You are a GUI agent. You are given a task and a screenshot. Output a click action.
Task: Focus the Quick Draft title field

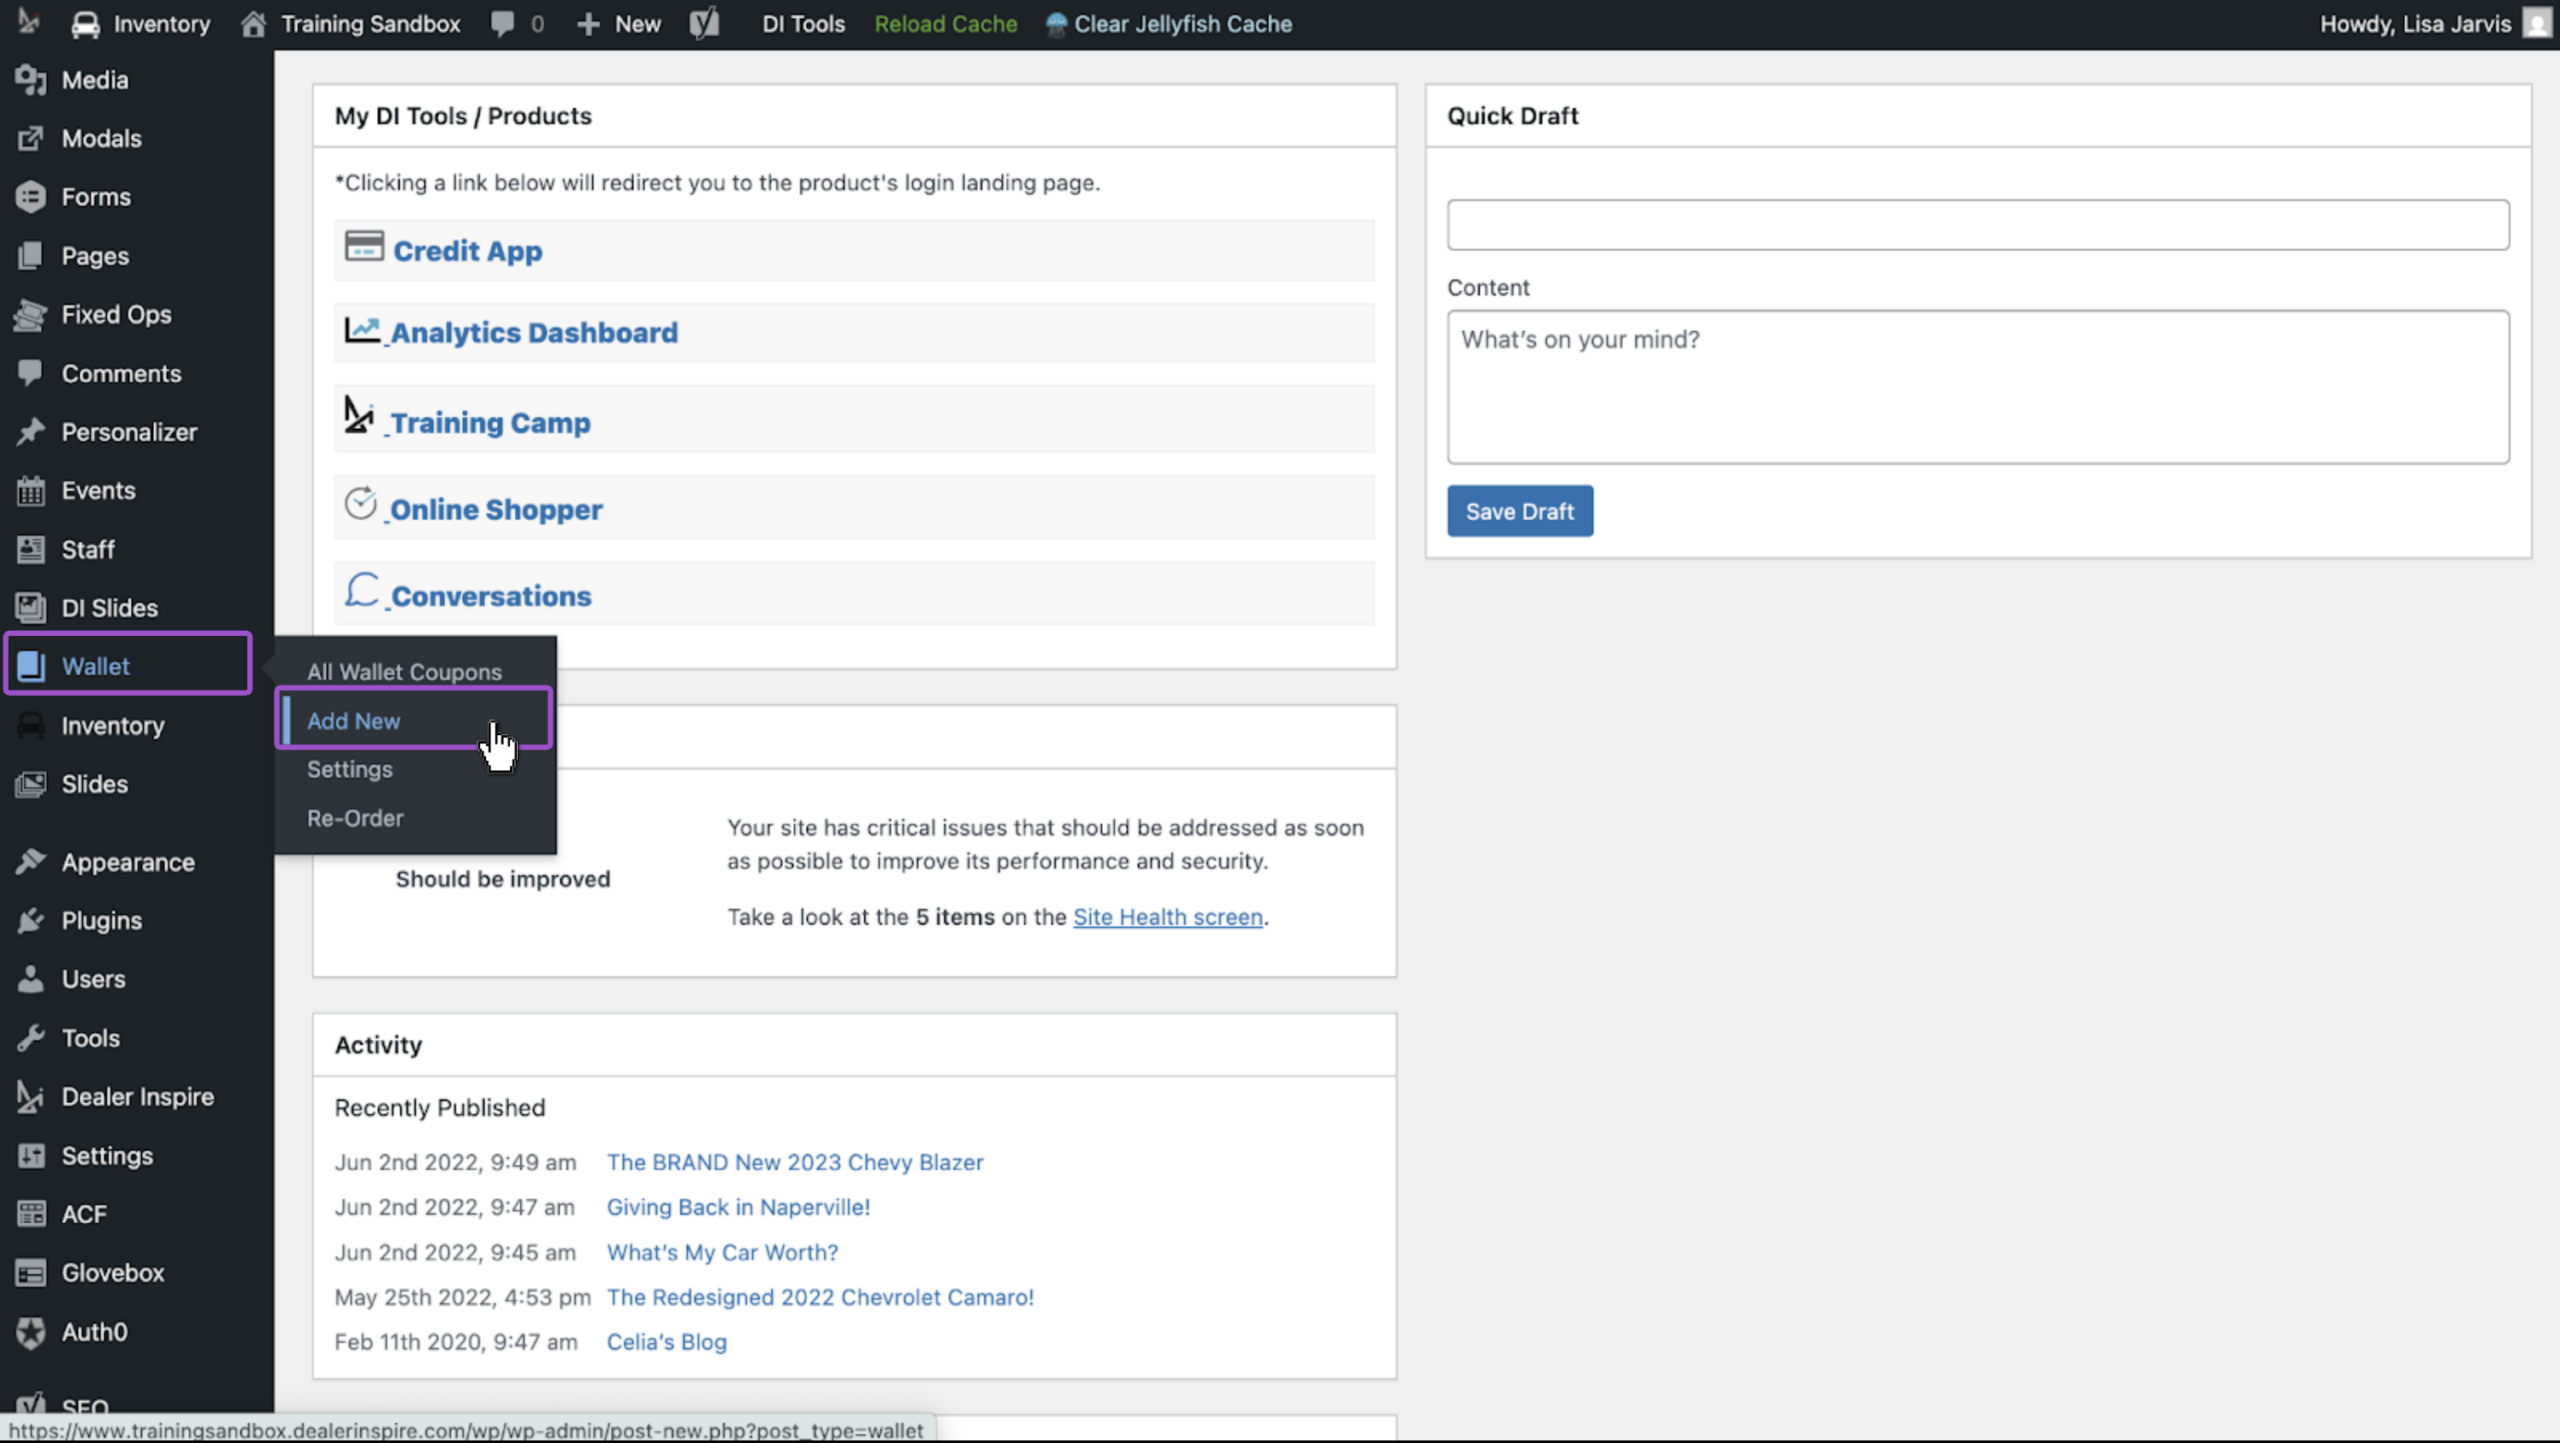[x=1977, y=225]
